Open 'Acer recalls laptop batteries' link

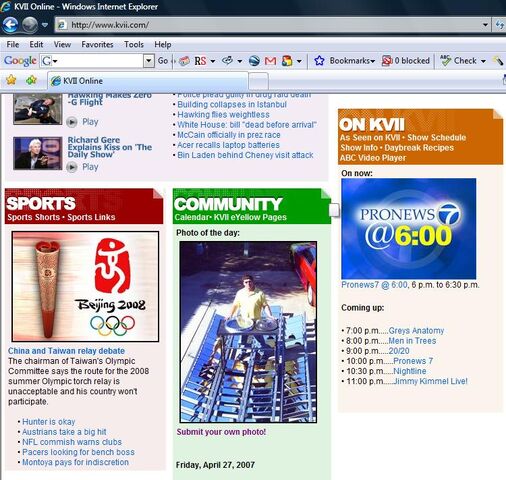tap(228, 145)
